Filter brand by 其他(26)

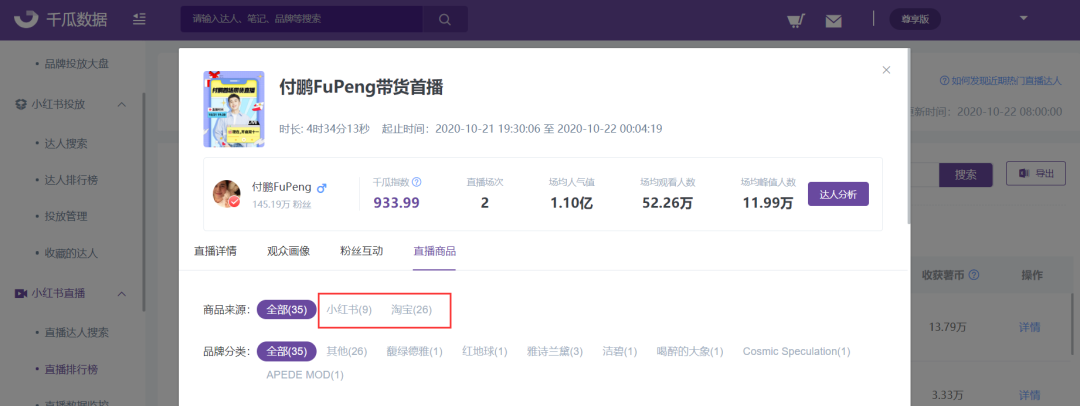346,352
